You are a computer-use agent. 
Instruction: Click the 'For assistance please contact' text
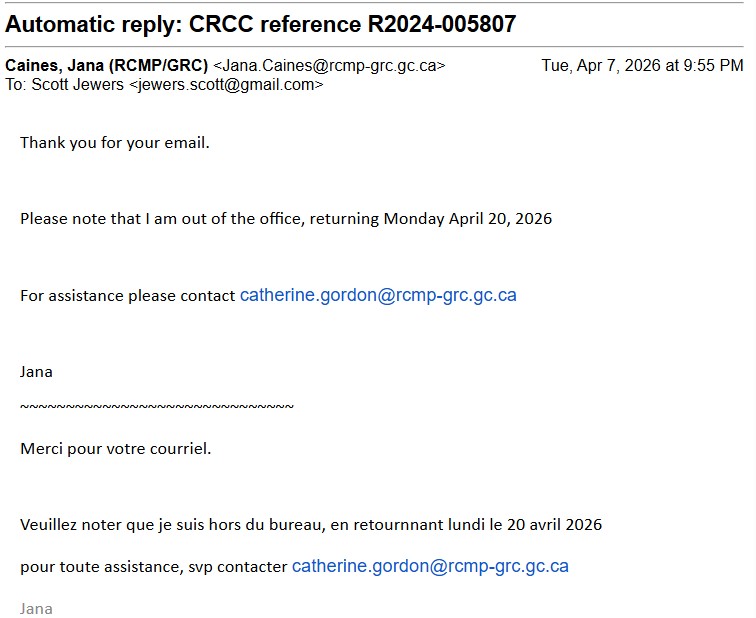128,296
